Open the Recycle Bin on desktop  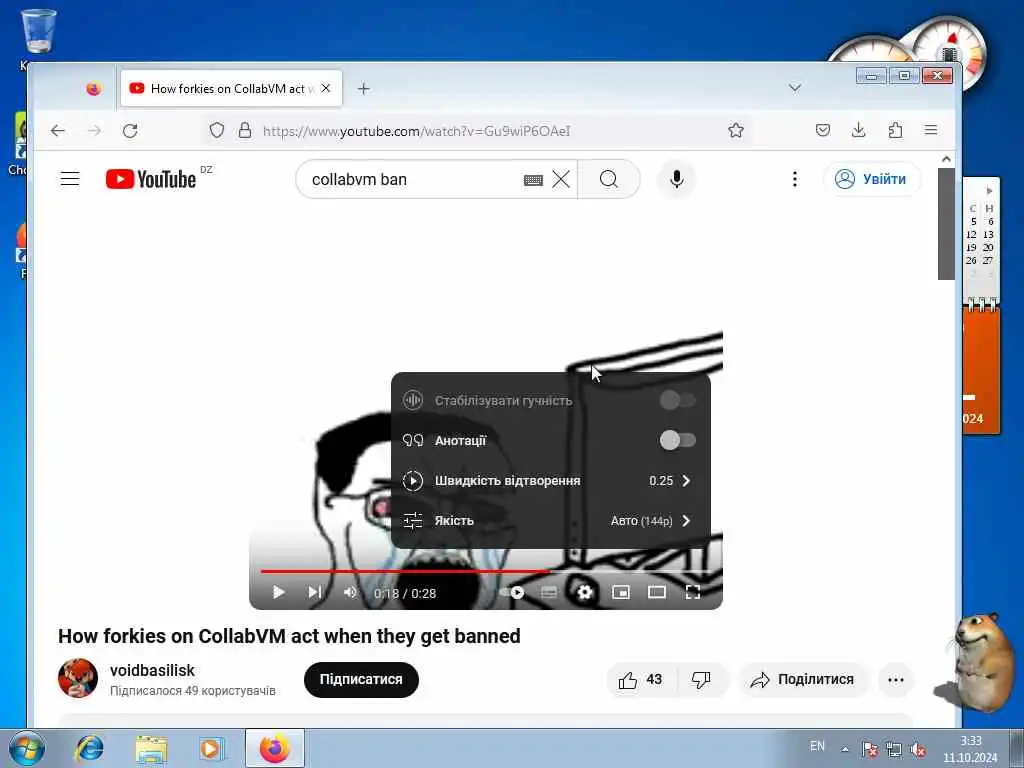(x=39, y=31)
